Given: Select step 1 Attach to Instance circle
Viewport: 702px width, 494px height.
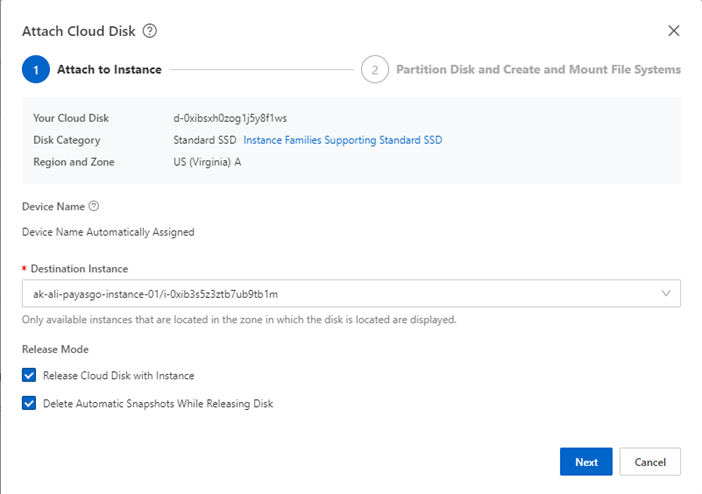Looking at the screenshot, I should [36, 69].
